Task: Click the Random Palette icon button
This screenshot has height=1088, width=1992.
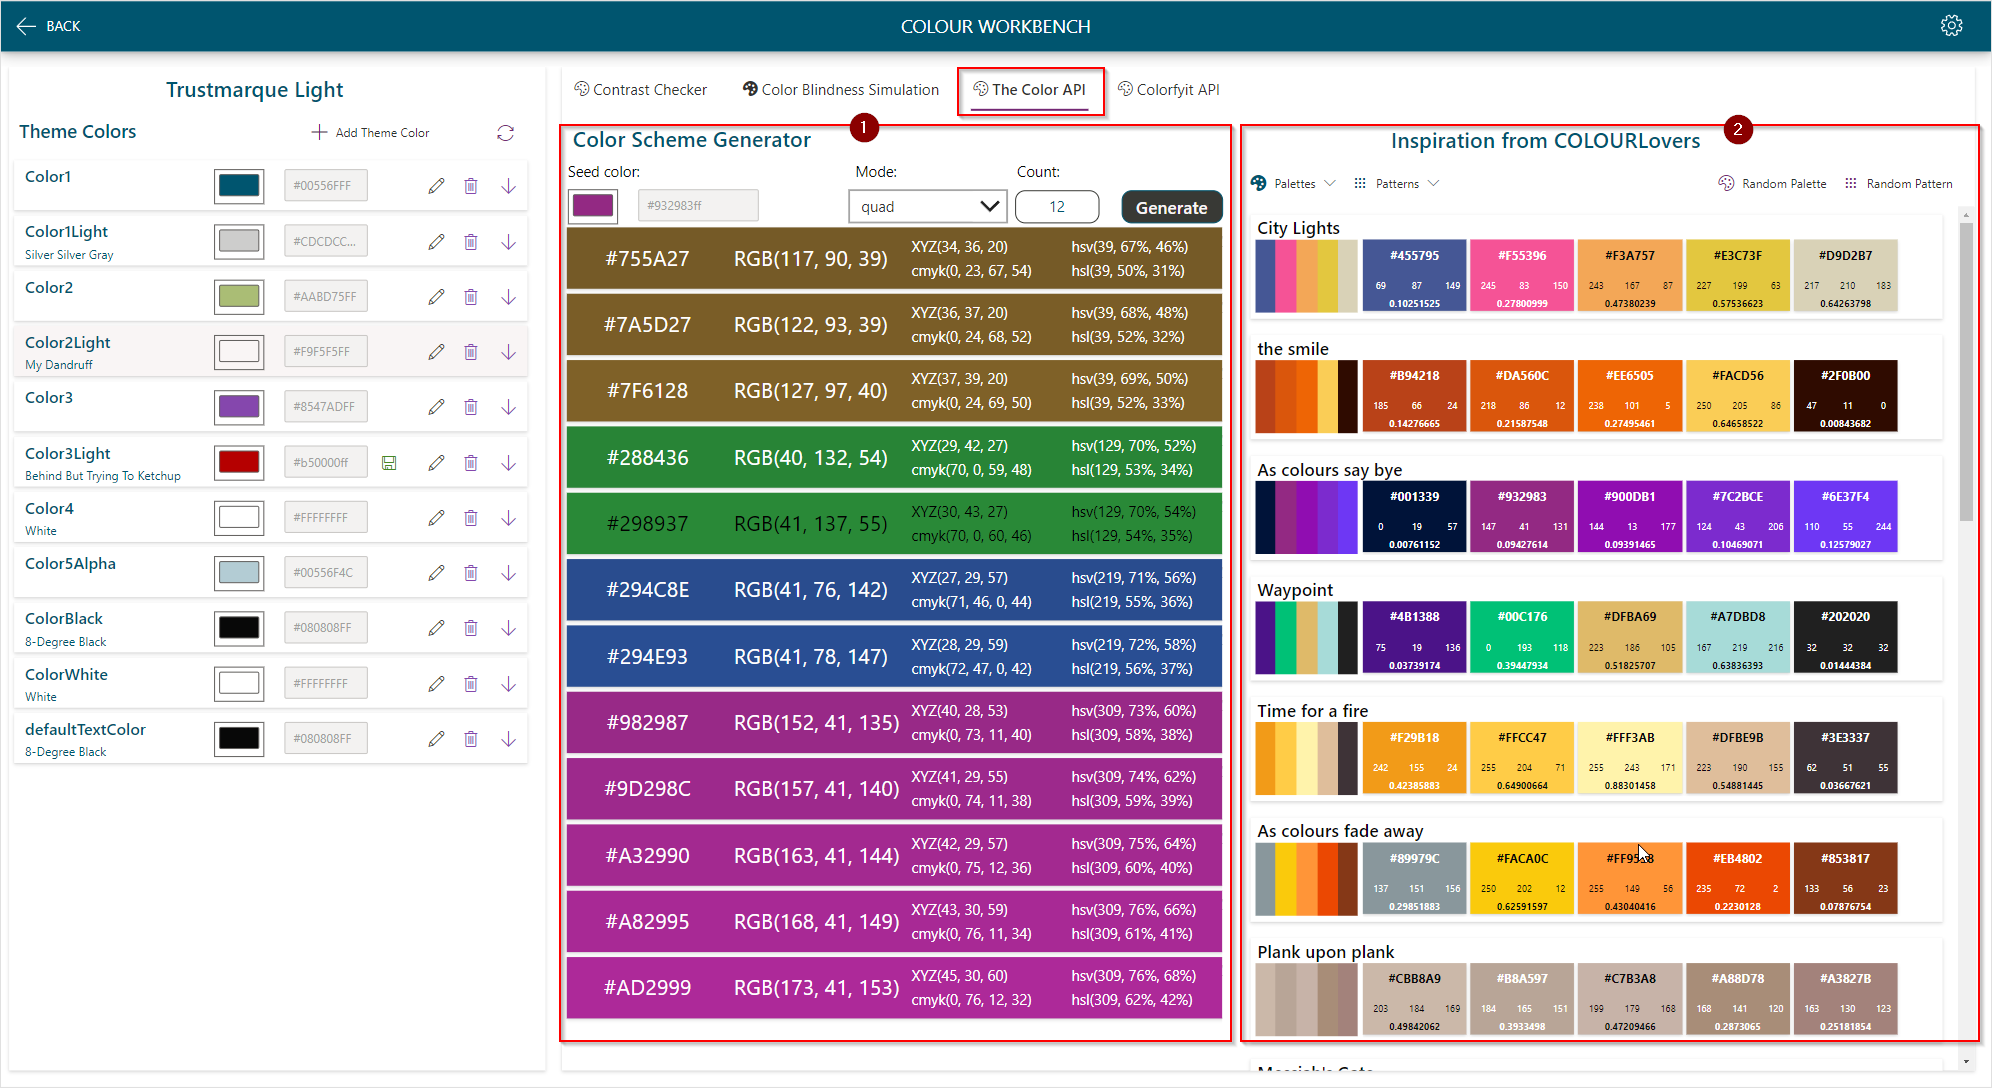Action: (x=1726, y=184)
